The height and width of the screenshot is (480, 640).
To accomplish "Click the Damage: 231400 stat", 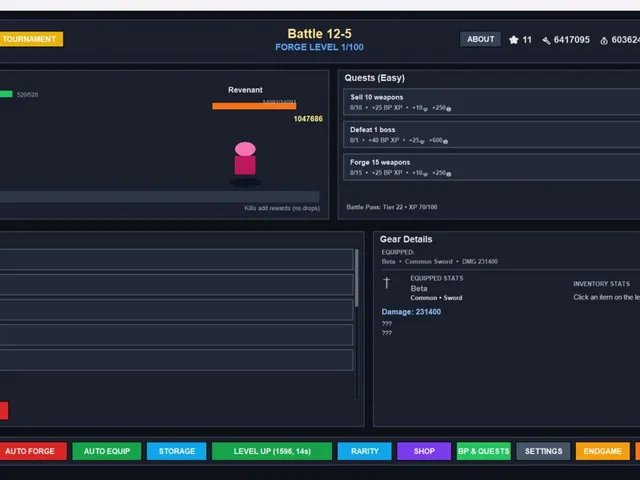I will point(411,312).
